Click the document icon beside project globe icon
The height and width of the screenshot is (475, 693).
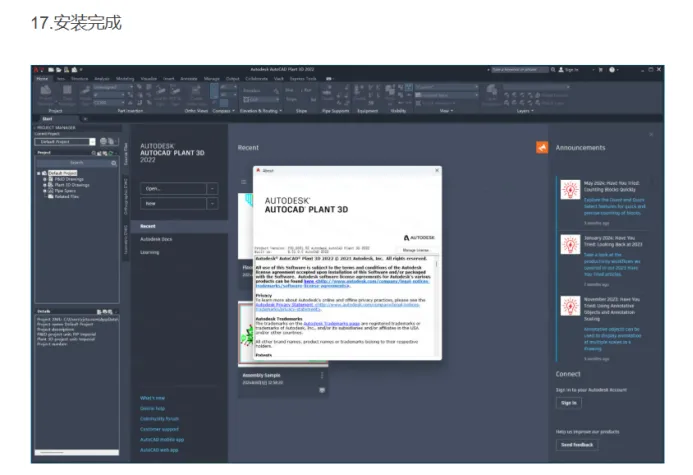coord(111,141)
